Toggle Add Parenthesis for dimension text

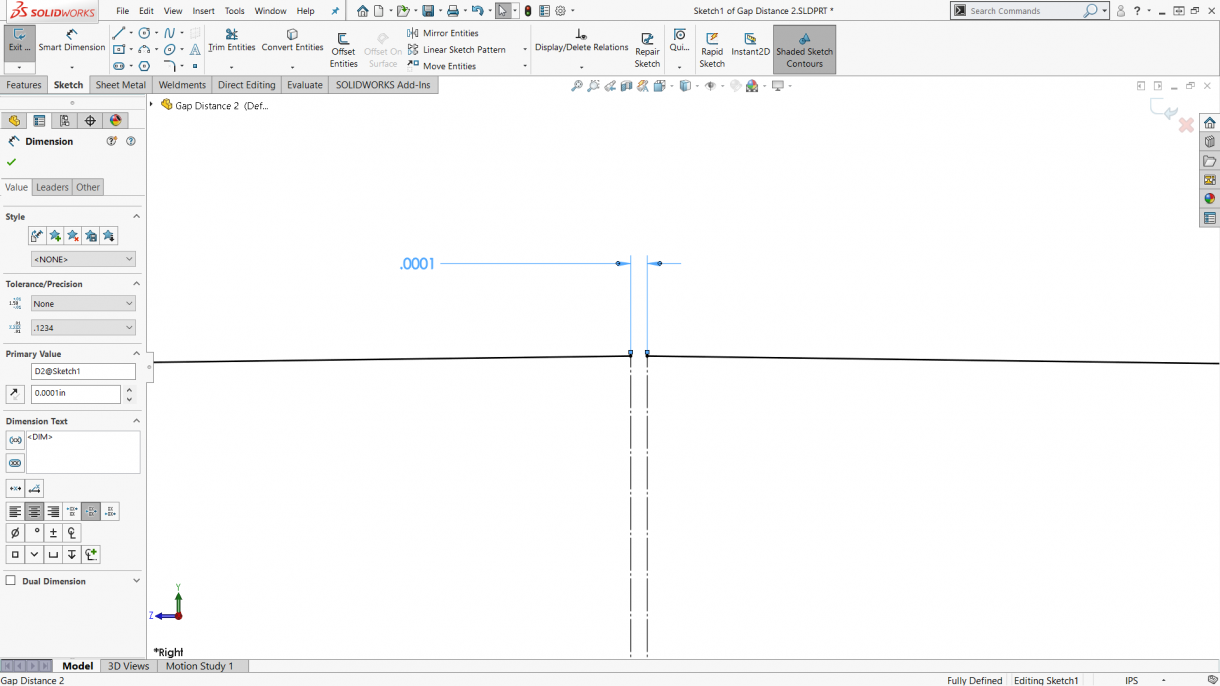[15, 440]
